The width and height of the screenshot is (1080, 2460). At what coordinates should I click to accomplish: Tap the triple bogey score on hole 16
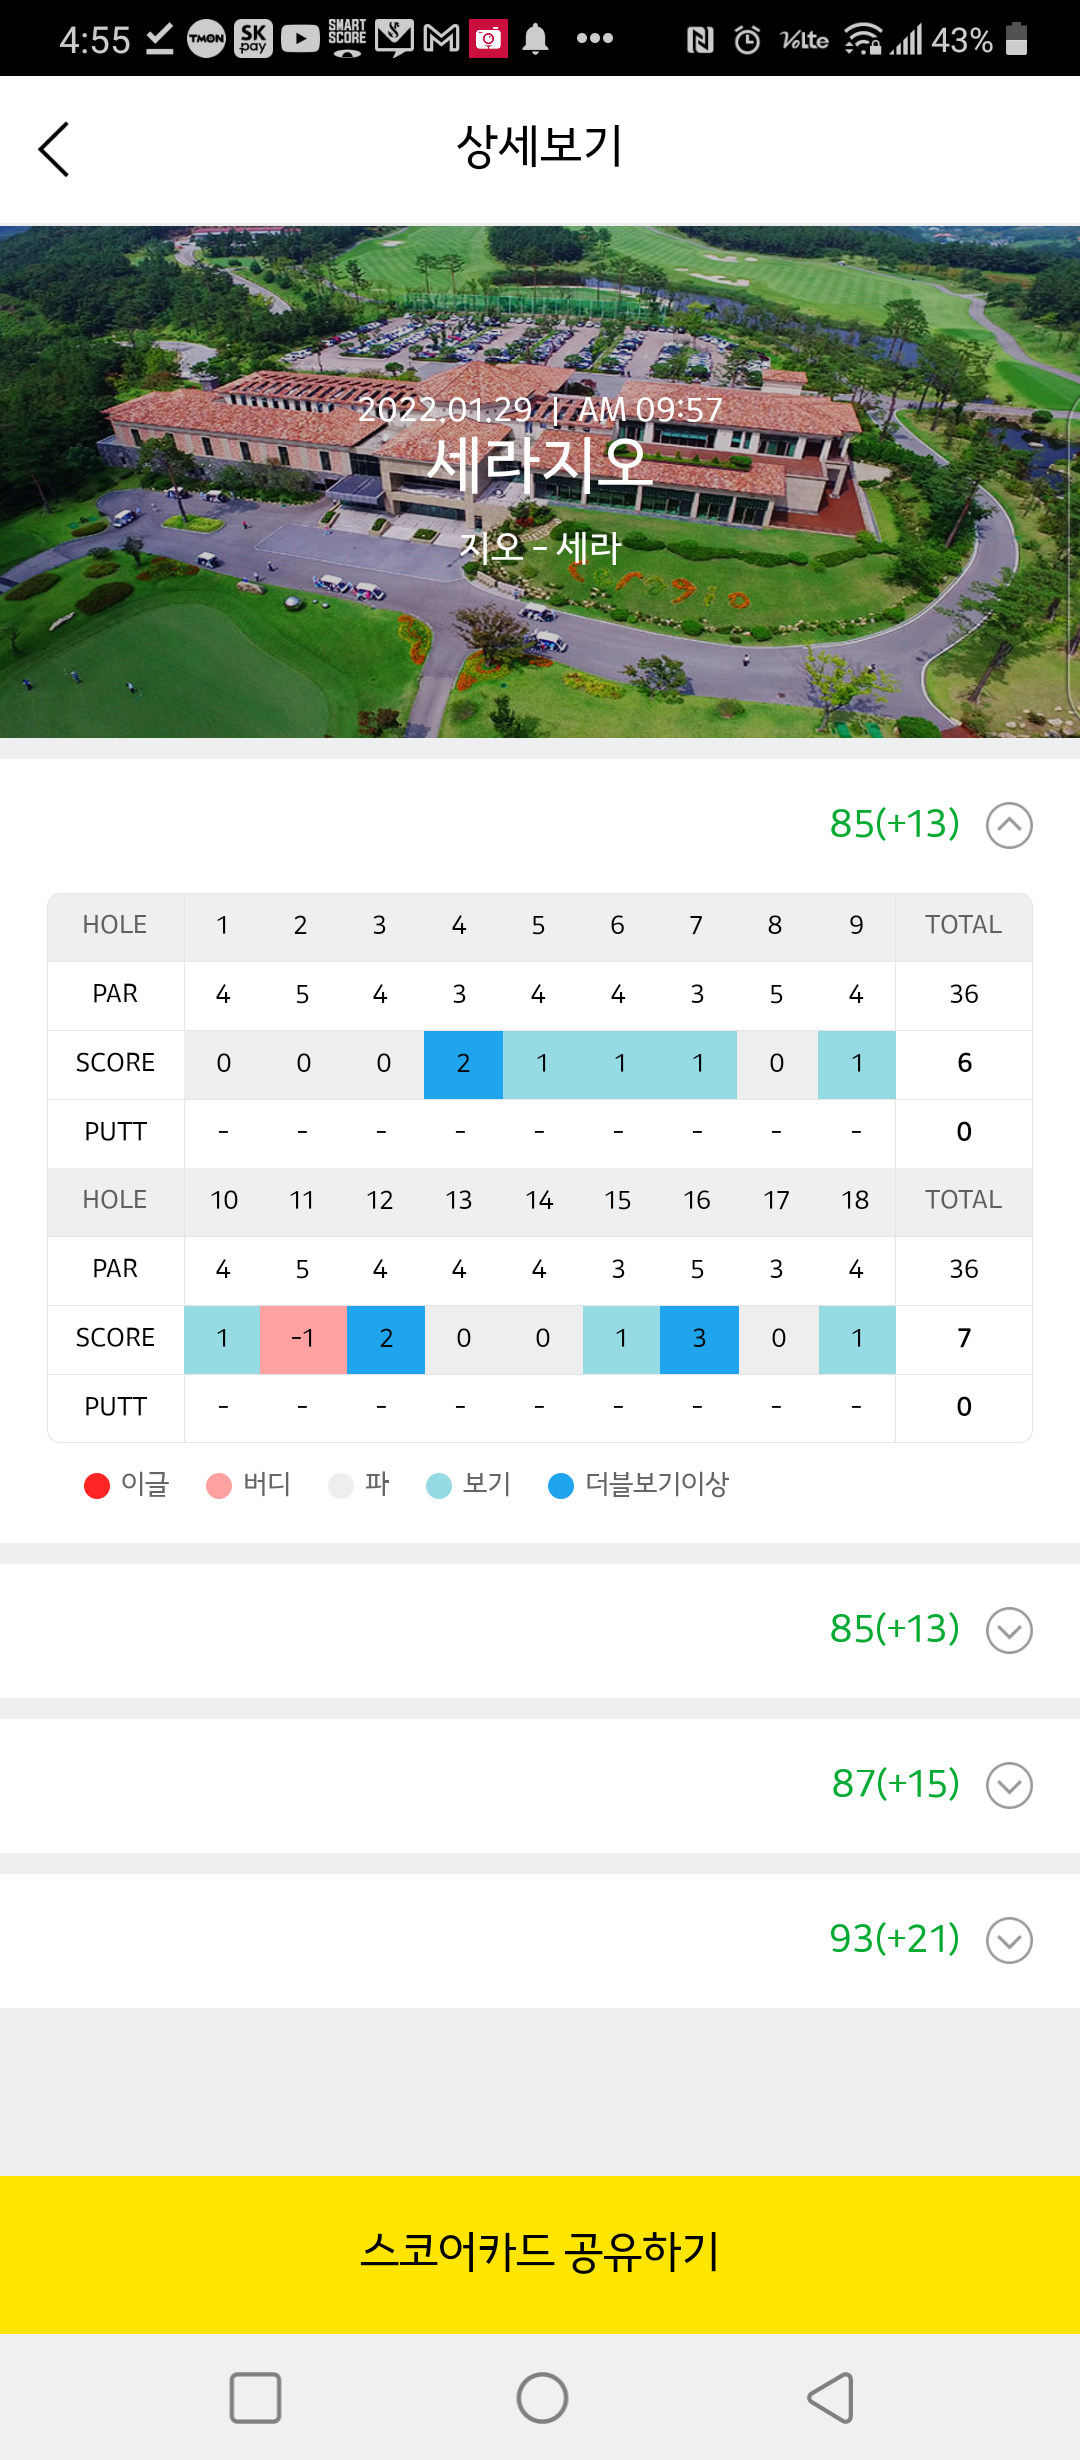tap(699, 1339)
